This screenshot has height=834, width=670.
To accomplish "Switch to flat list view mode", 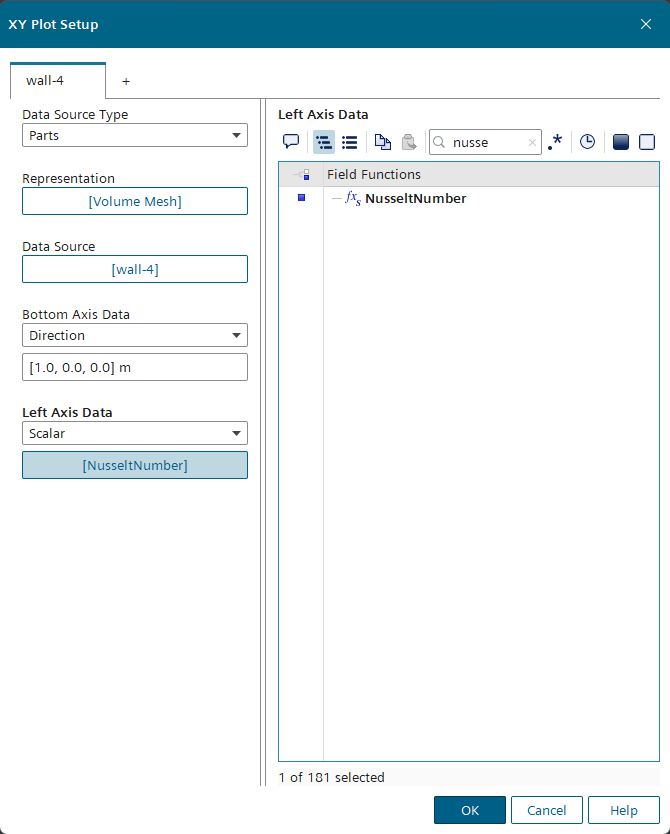I will [349, 142].
